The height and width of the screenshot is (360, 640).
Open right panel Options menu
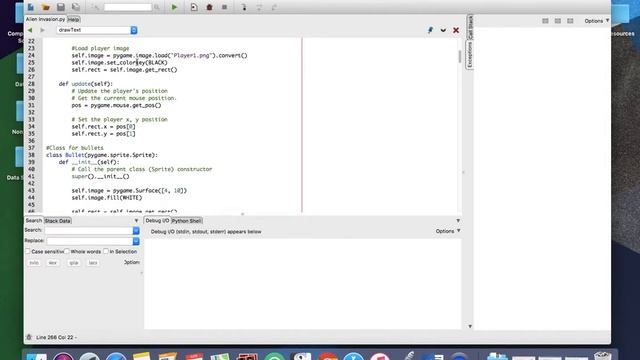pos(596,21)
